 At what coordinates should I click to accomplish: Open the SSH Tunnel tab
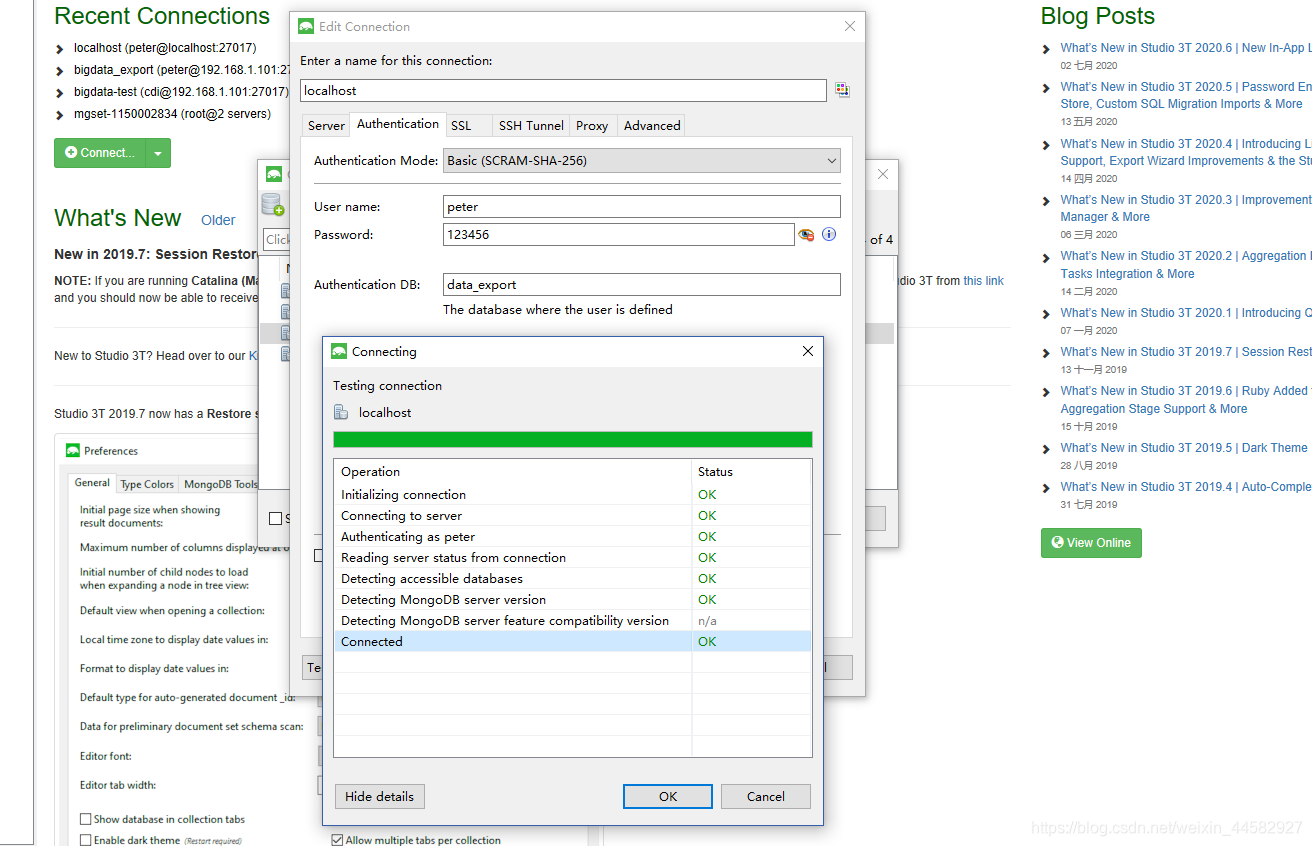pyautogui.click(x=531, y=126)
